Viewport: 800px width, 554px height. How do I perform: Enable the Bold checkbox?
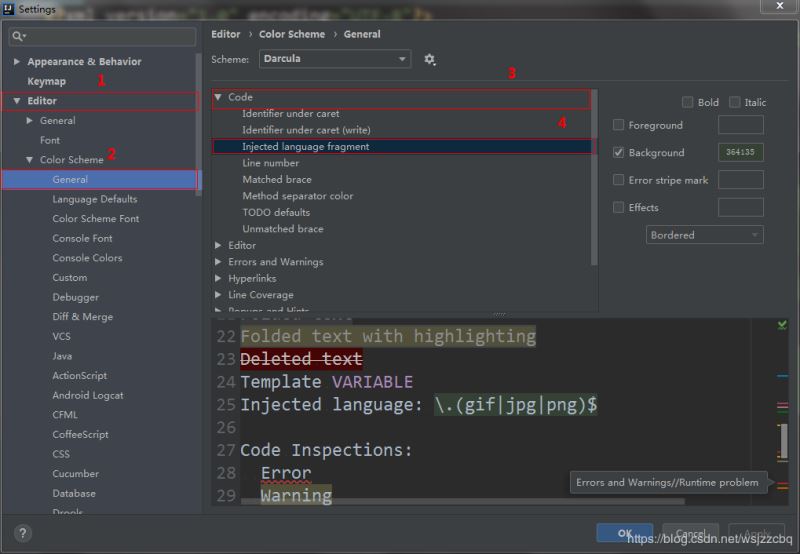[x=687, y=102]
